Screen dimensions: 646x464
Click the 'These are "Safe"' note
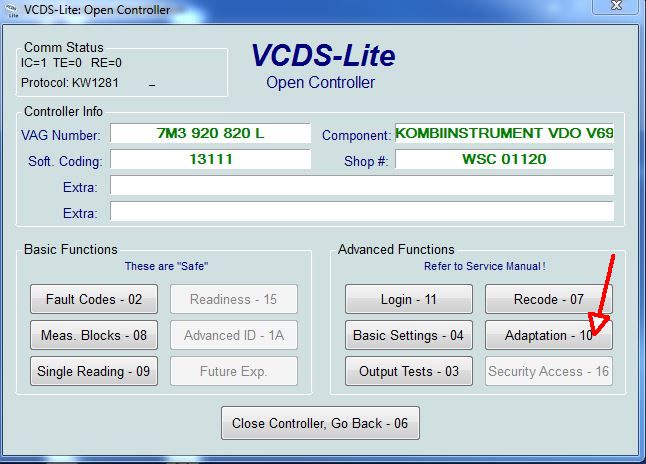[x=166, y=266]
